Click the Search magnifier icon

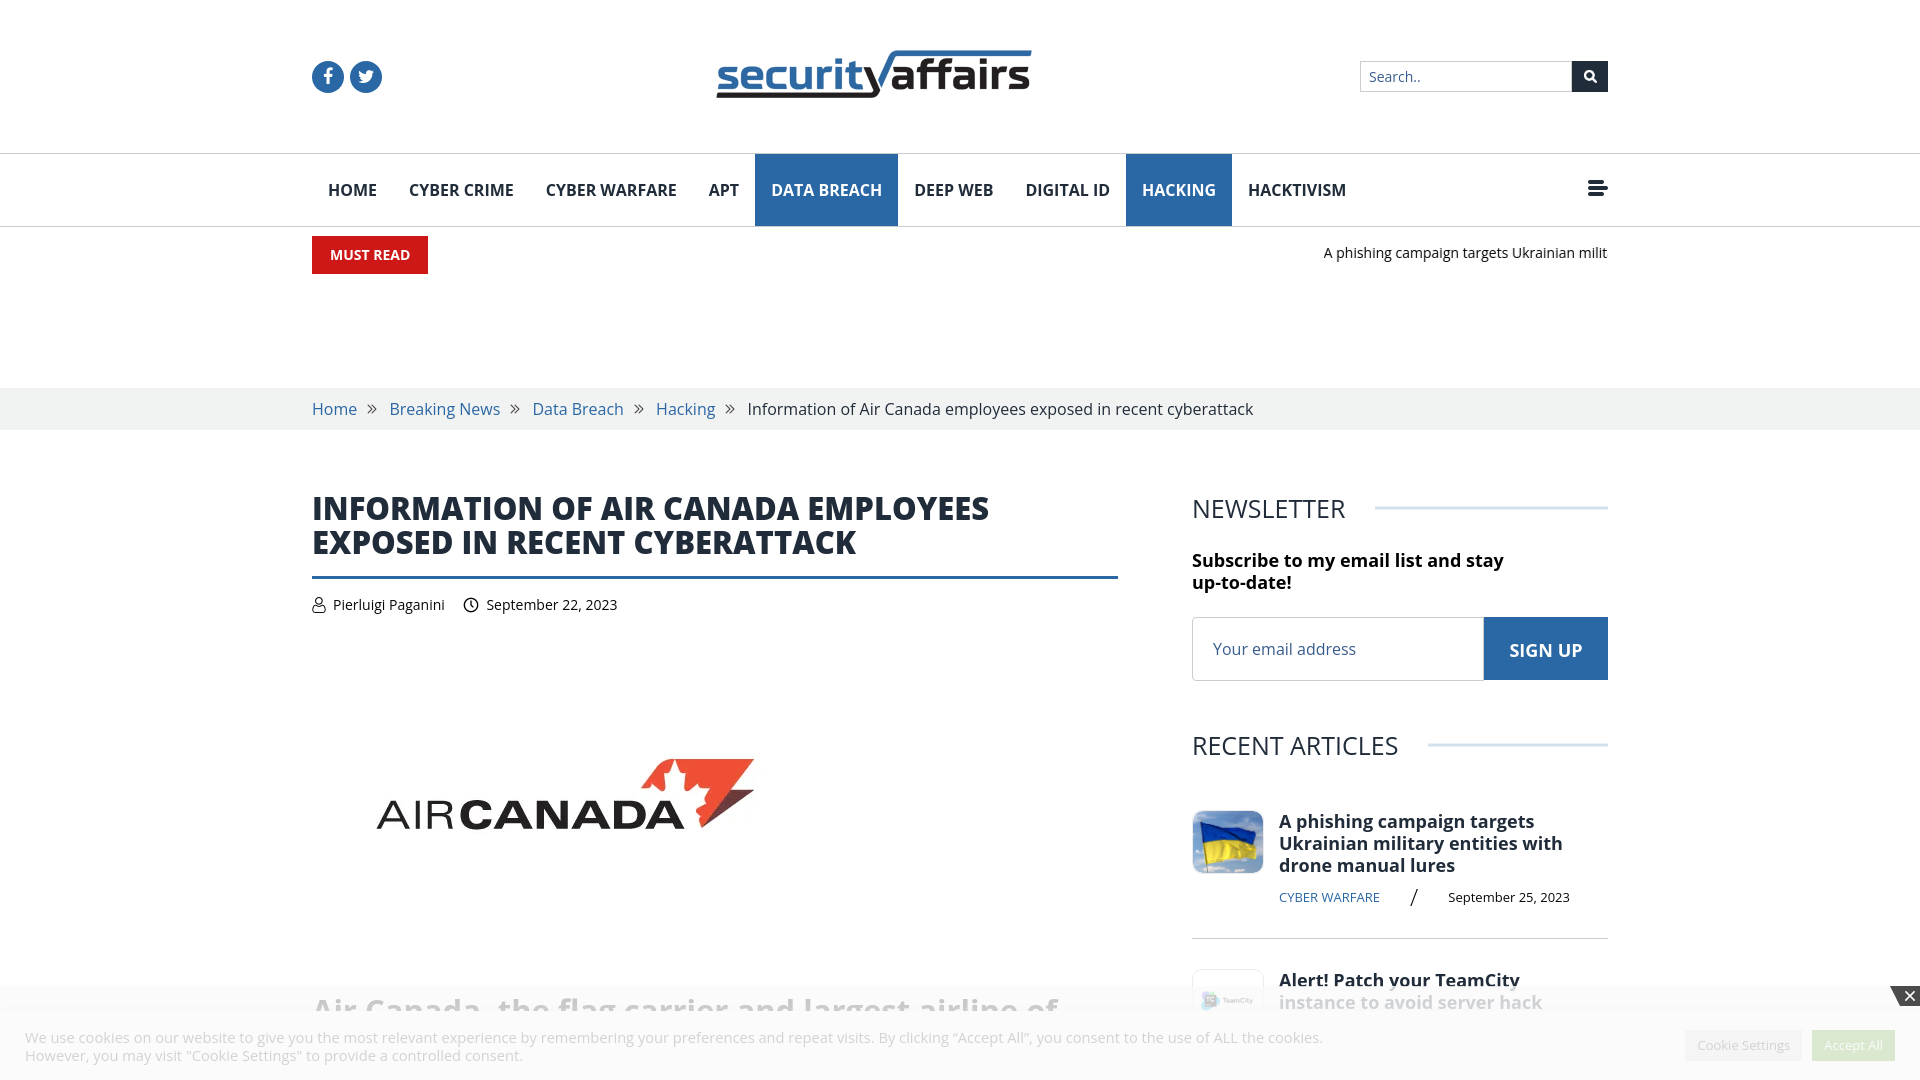point(1589,75)
